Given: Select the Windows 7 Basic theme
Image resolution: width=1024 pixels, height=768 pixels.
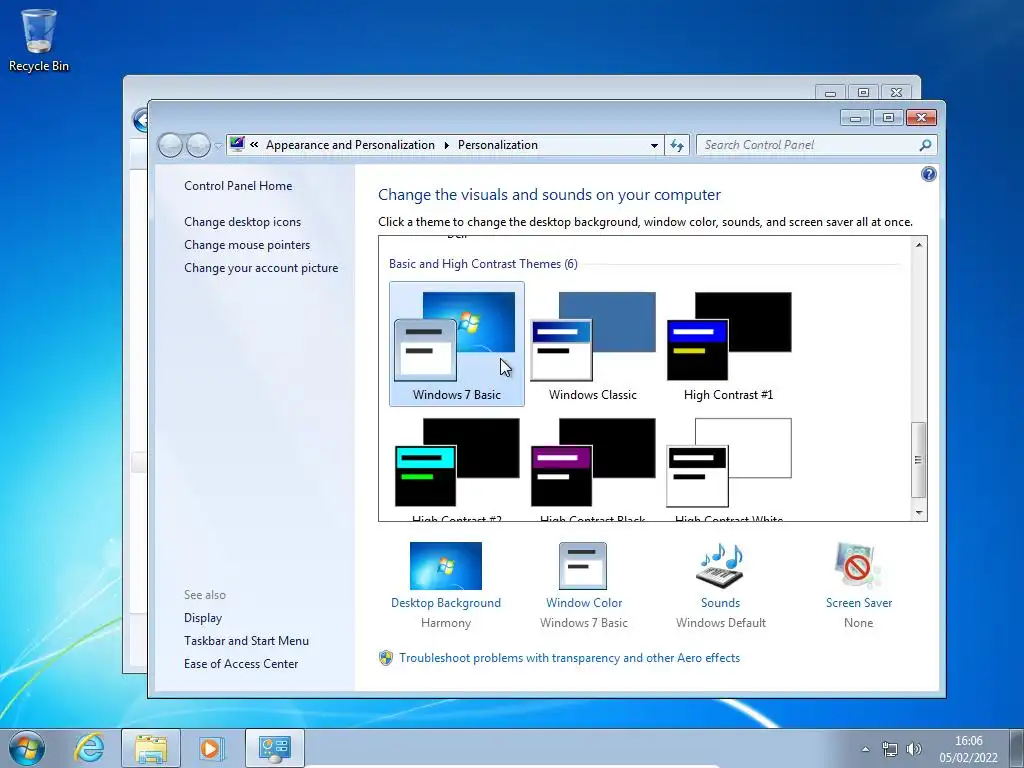Looking at the screenshot, I should point(456,344).
